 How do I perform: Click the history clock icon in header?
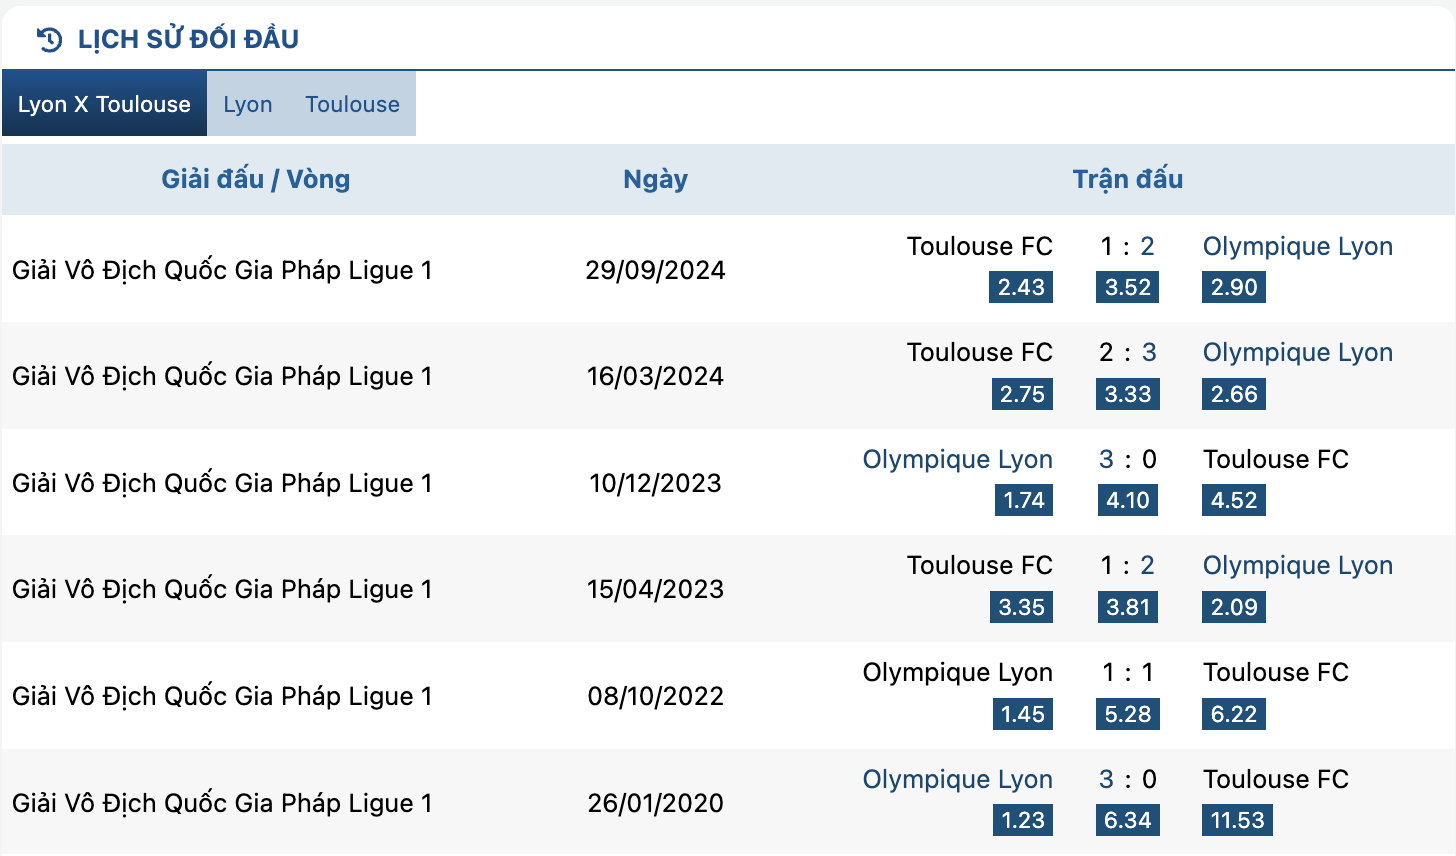point(49,39)
